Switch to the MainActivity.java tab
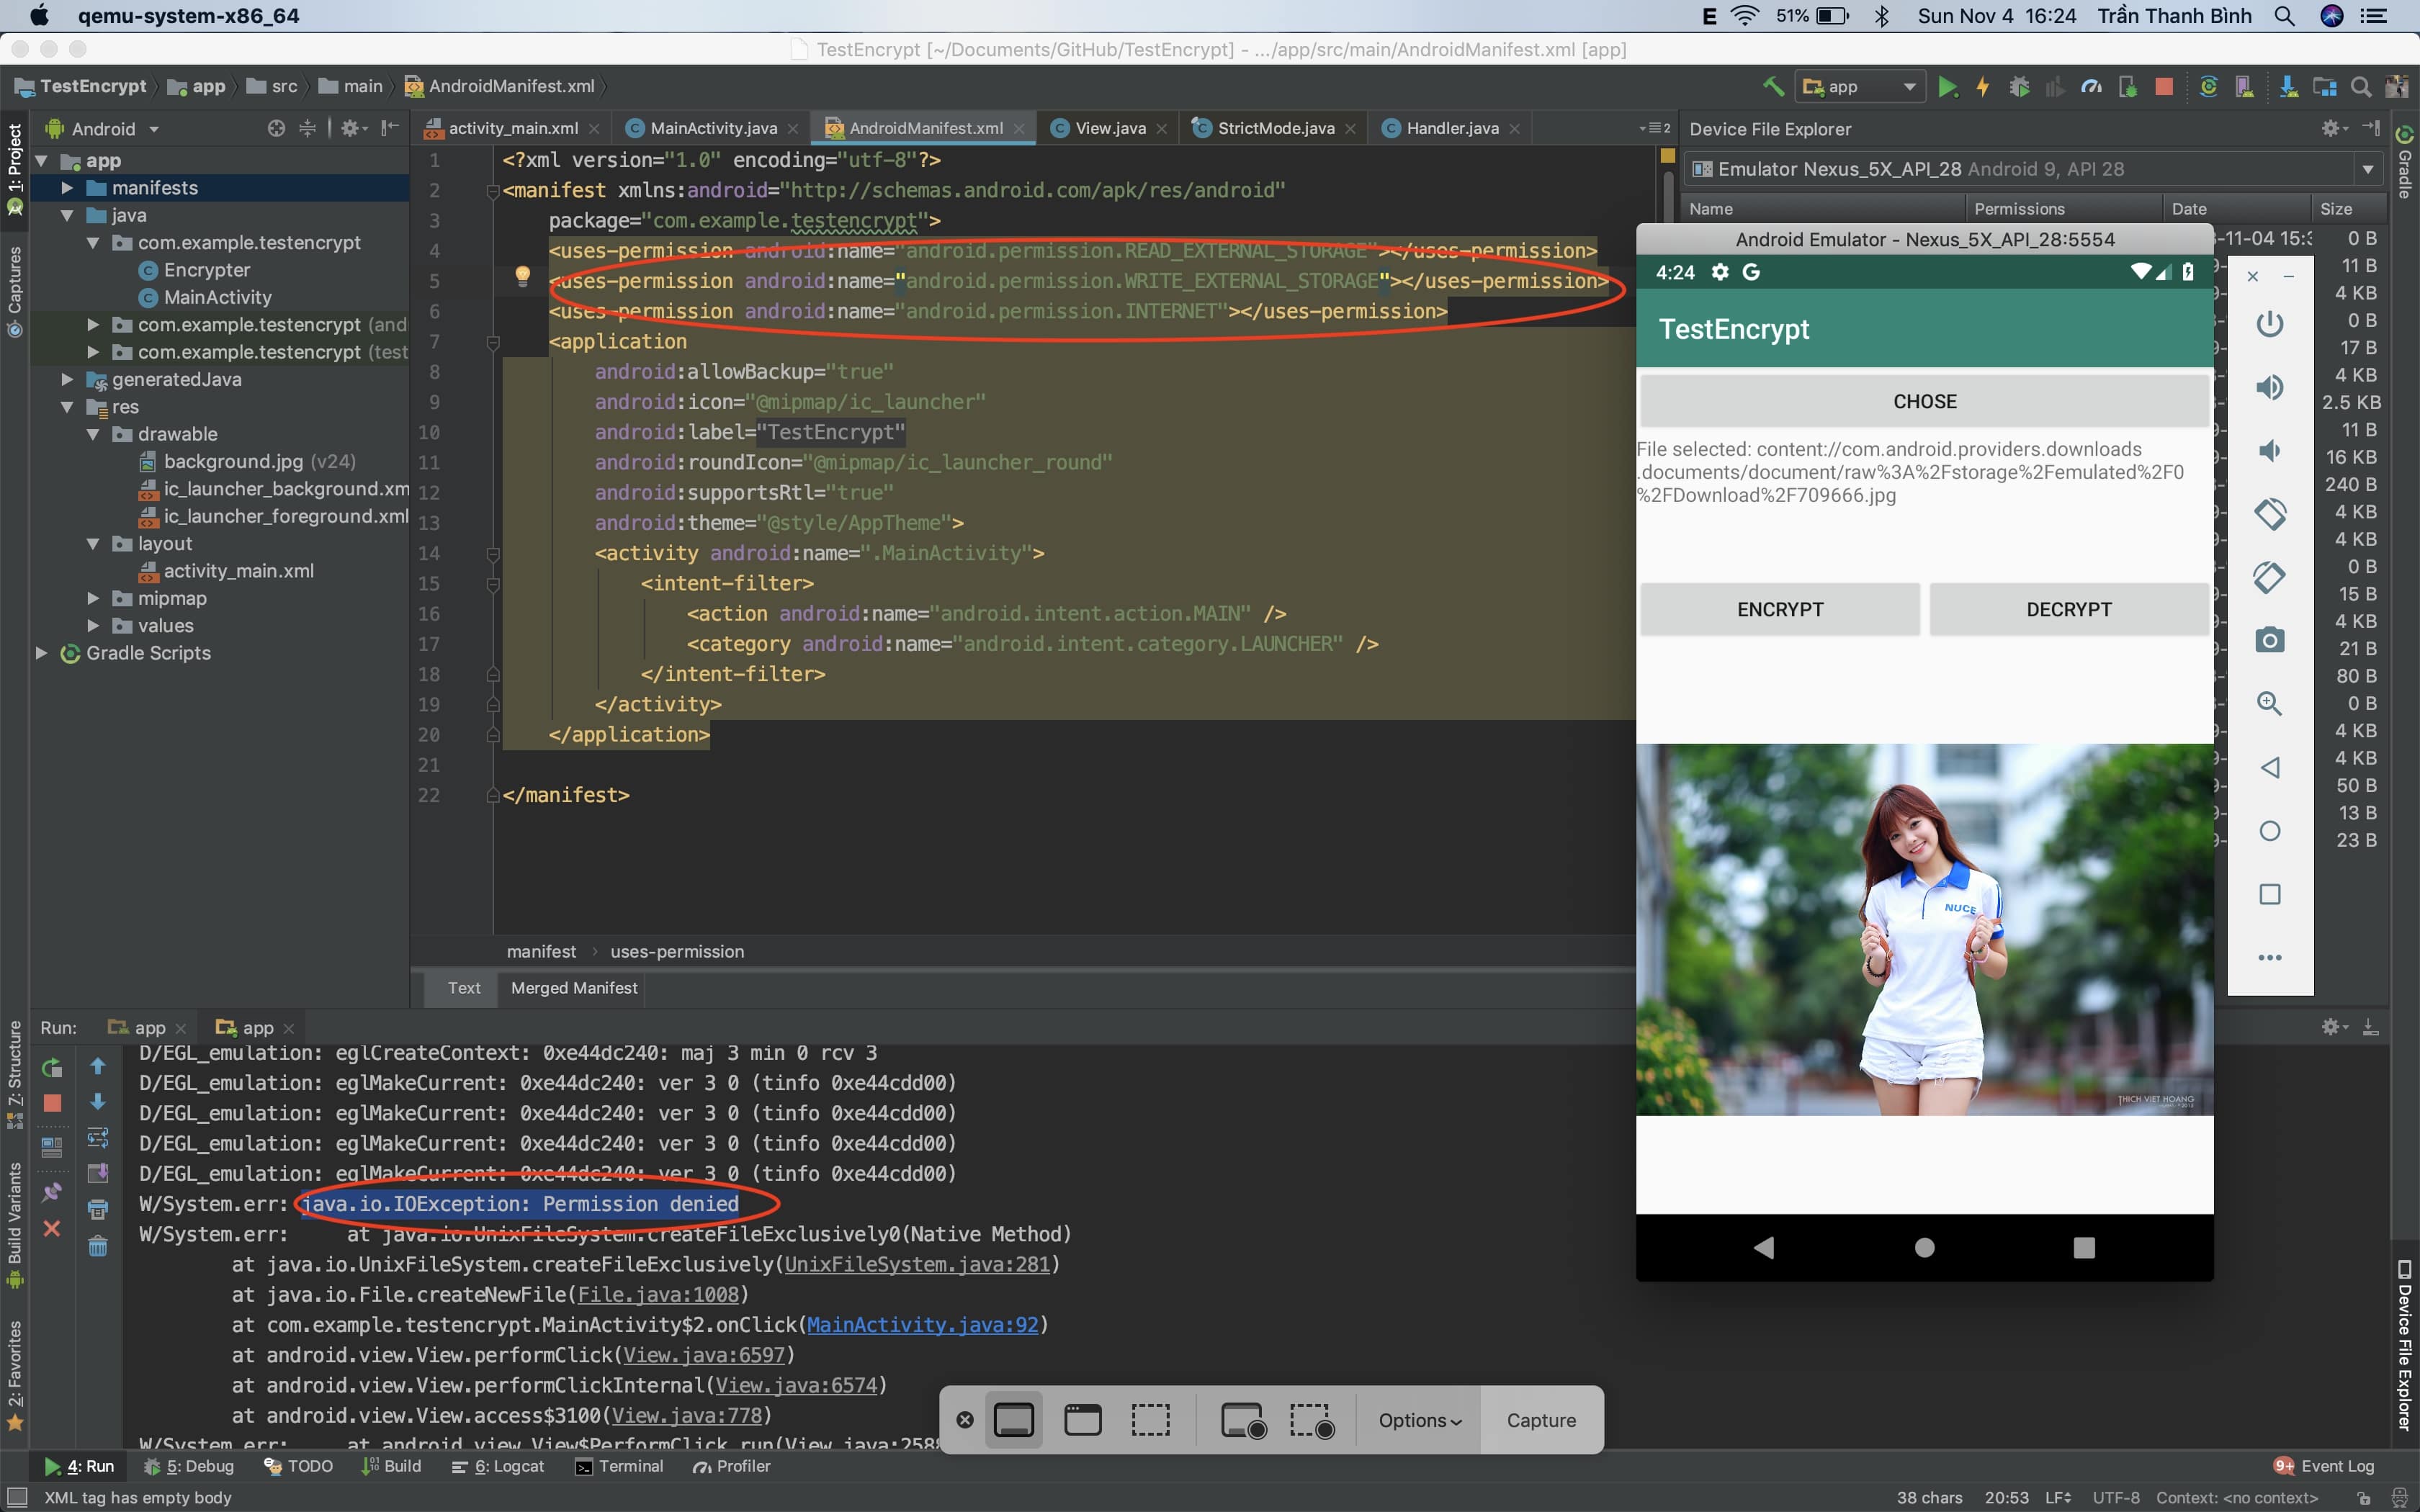2420x1512 pixels. point(712,128)
